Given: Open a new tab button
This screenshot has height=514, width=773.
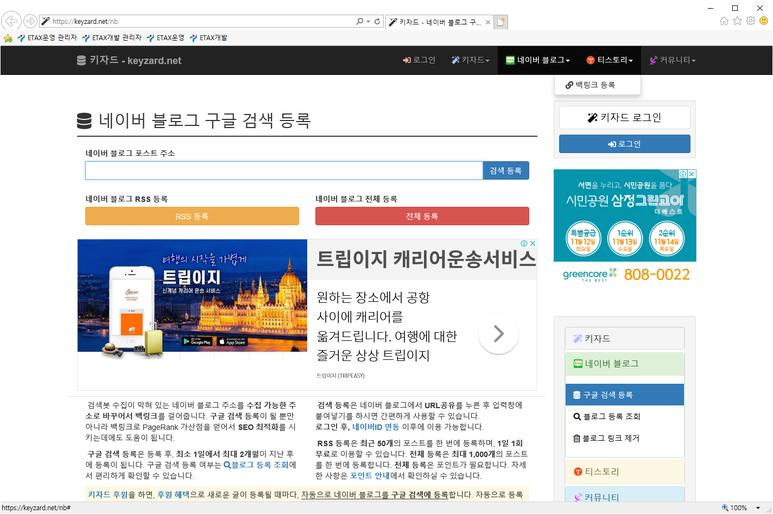Looking at the screenshot, I should (501, 22).
